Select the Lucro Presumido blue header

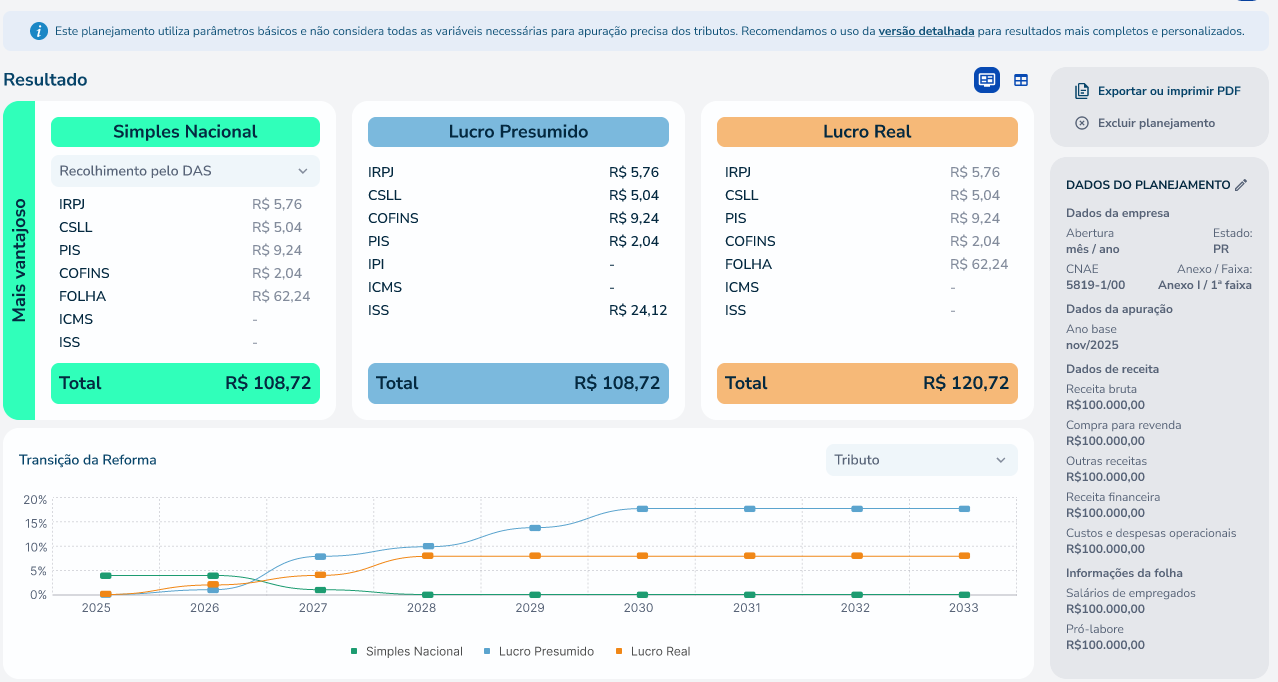coord(518,132)
